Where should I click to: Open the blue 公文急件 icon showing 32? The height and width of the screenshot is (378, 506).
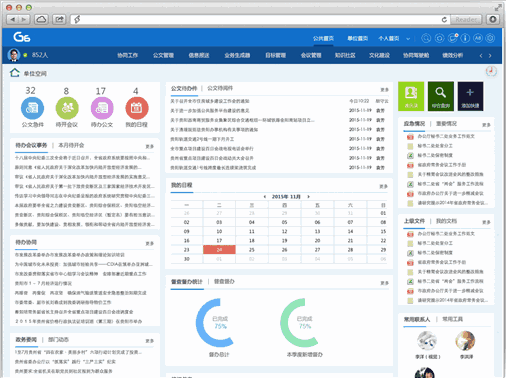coord(32,108)
